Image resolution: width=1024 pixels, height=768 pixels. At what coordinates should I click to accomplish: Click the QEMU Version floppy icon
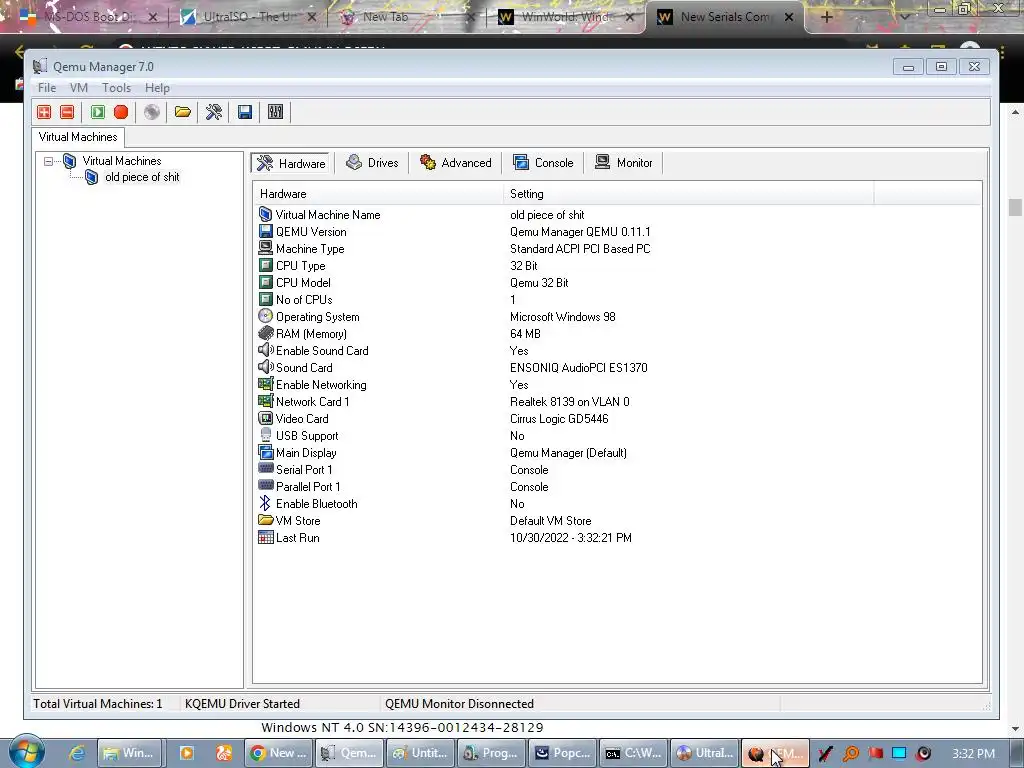coord(265,231)
